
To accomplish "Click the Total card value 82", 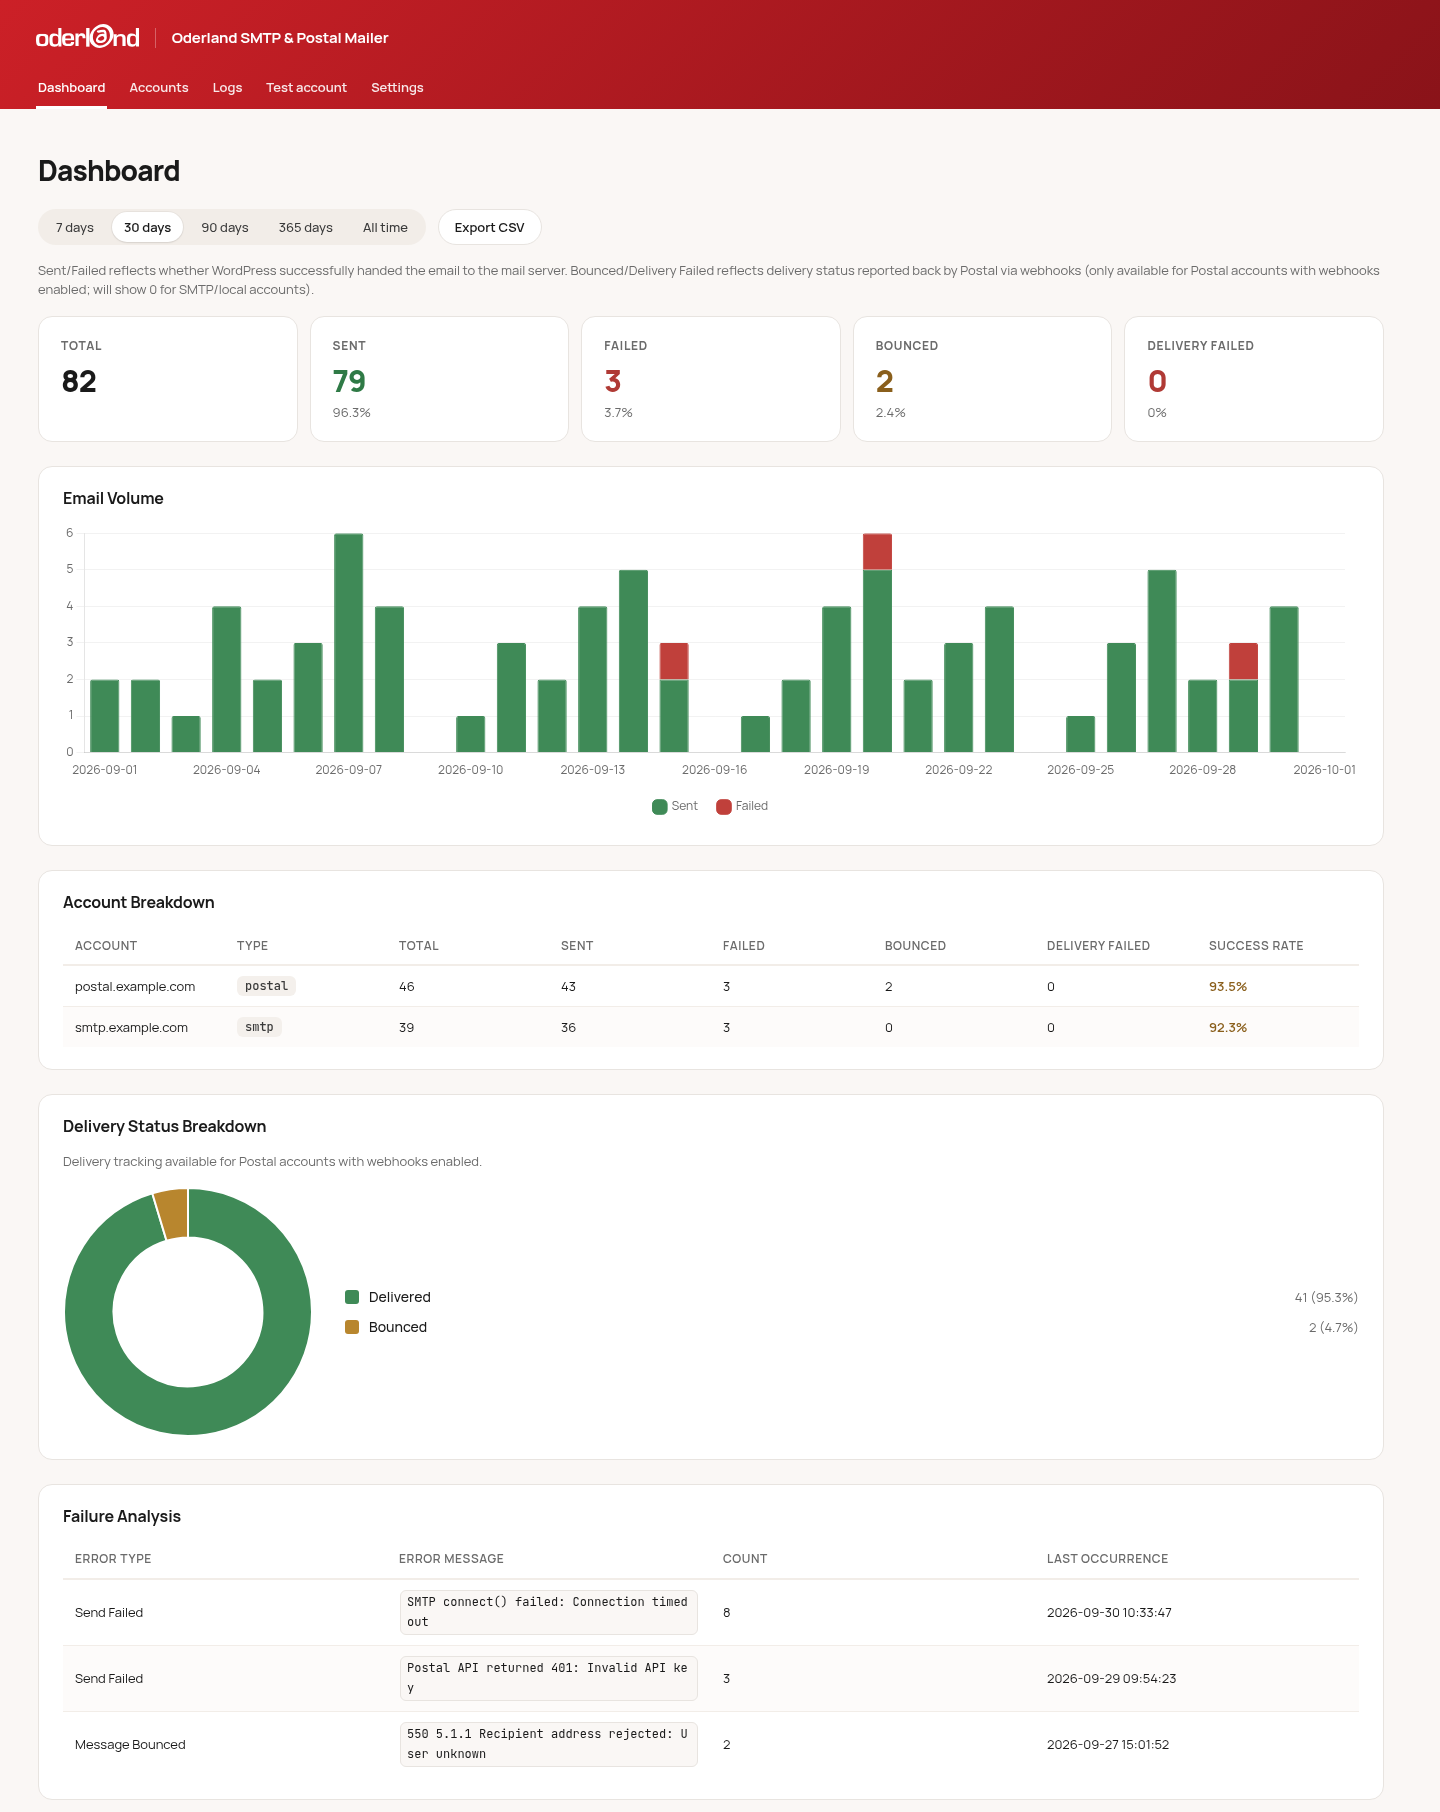I will point(79,381).
